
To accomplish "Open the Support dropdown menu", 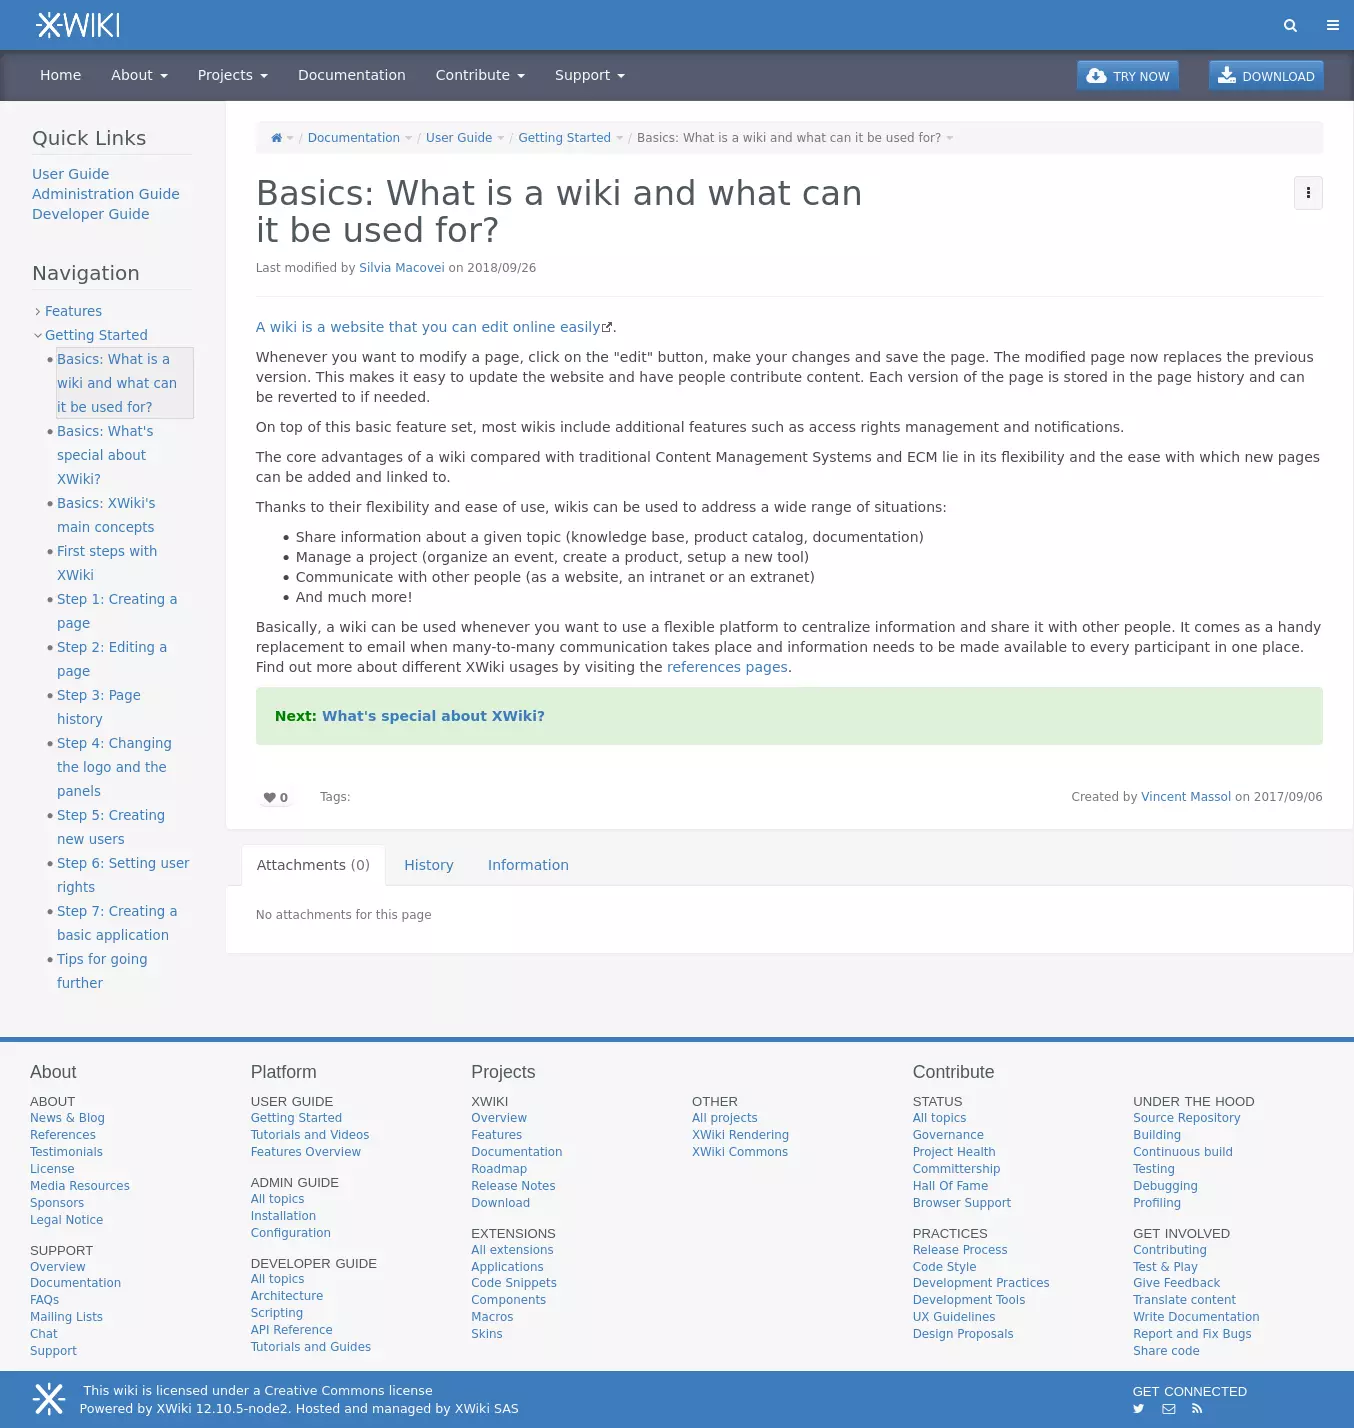I will tap(589, 75).
